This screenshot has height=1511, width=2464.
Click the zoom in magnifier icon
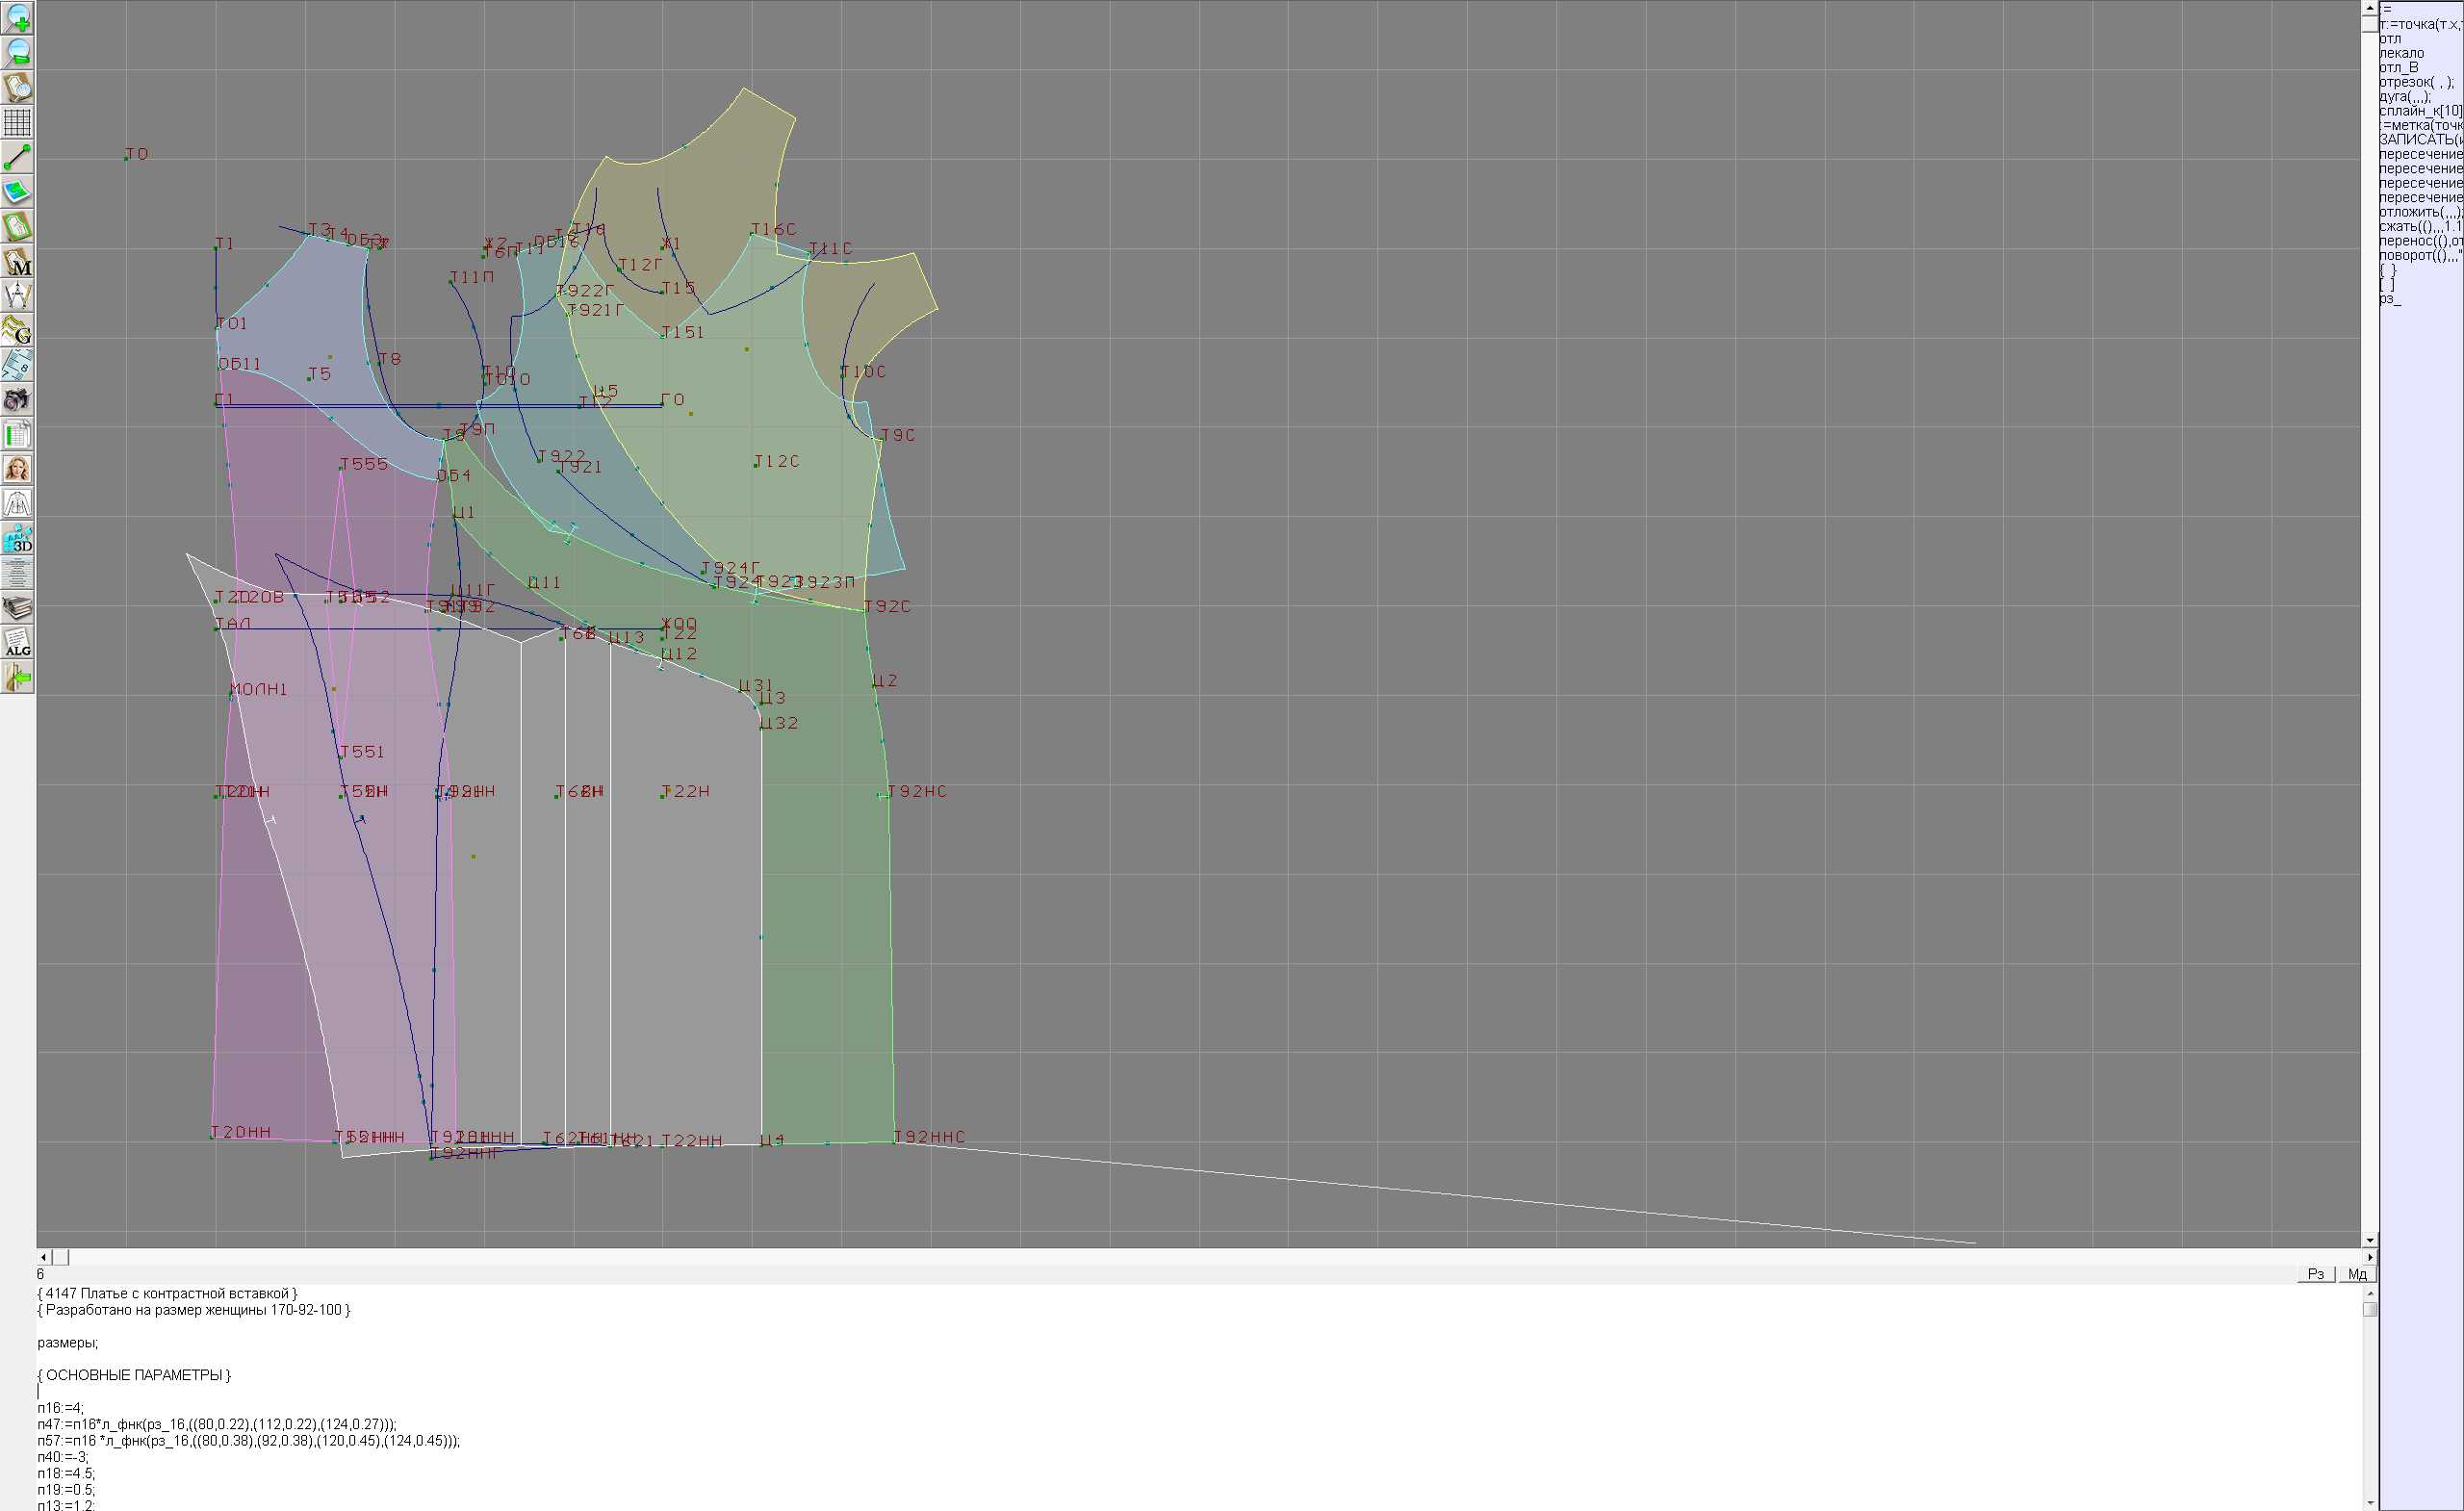pos(17,17)
